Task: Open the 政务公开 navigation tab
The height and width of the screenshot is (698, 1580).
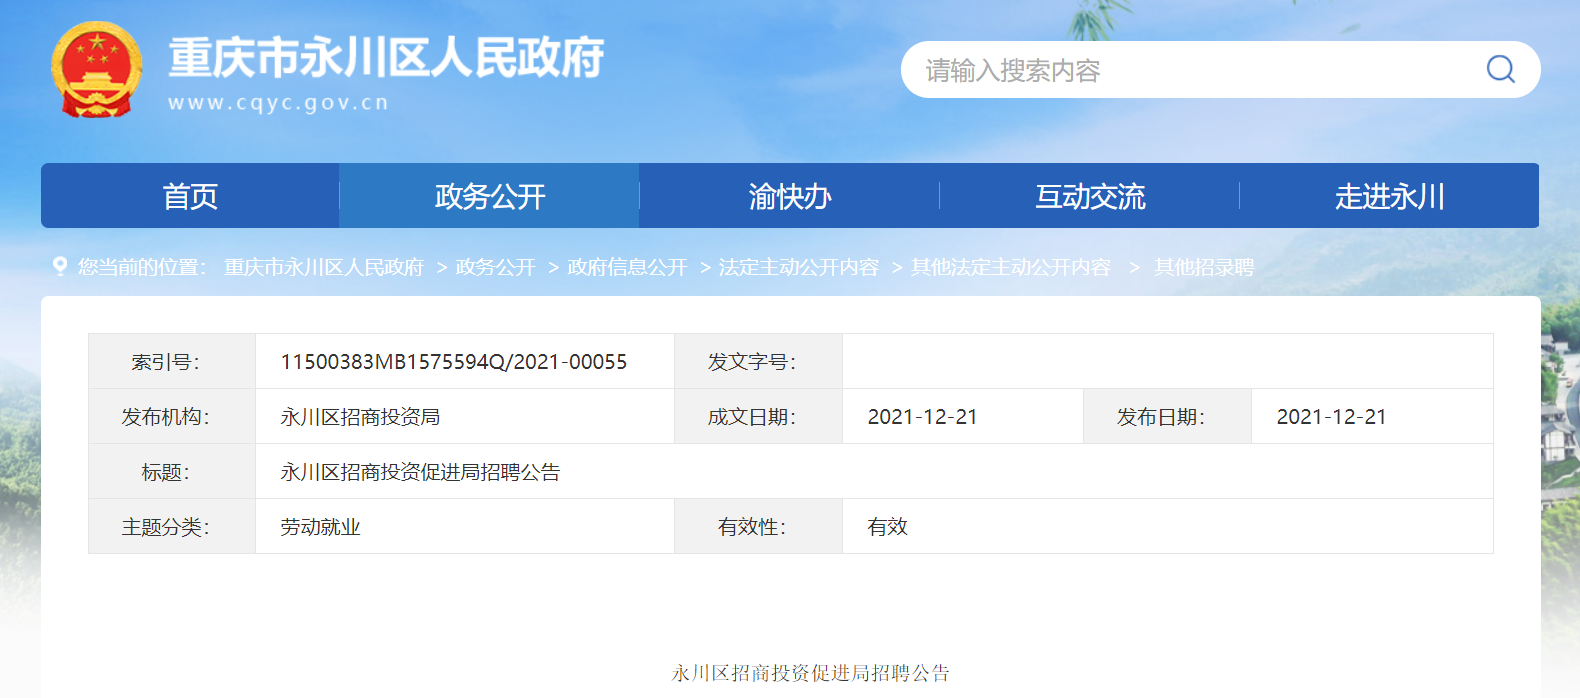Action: click(489, 196)
